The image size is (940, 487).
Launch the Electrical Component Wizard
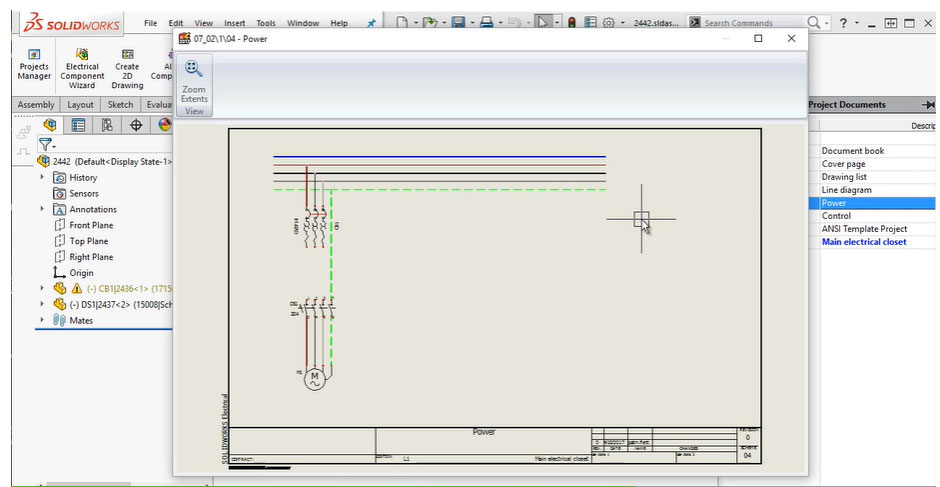click(82, 66)
